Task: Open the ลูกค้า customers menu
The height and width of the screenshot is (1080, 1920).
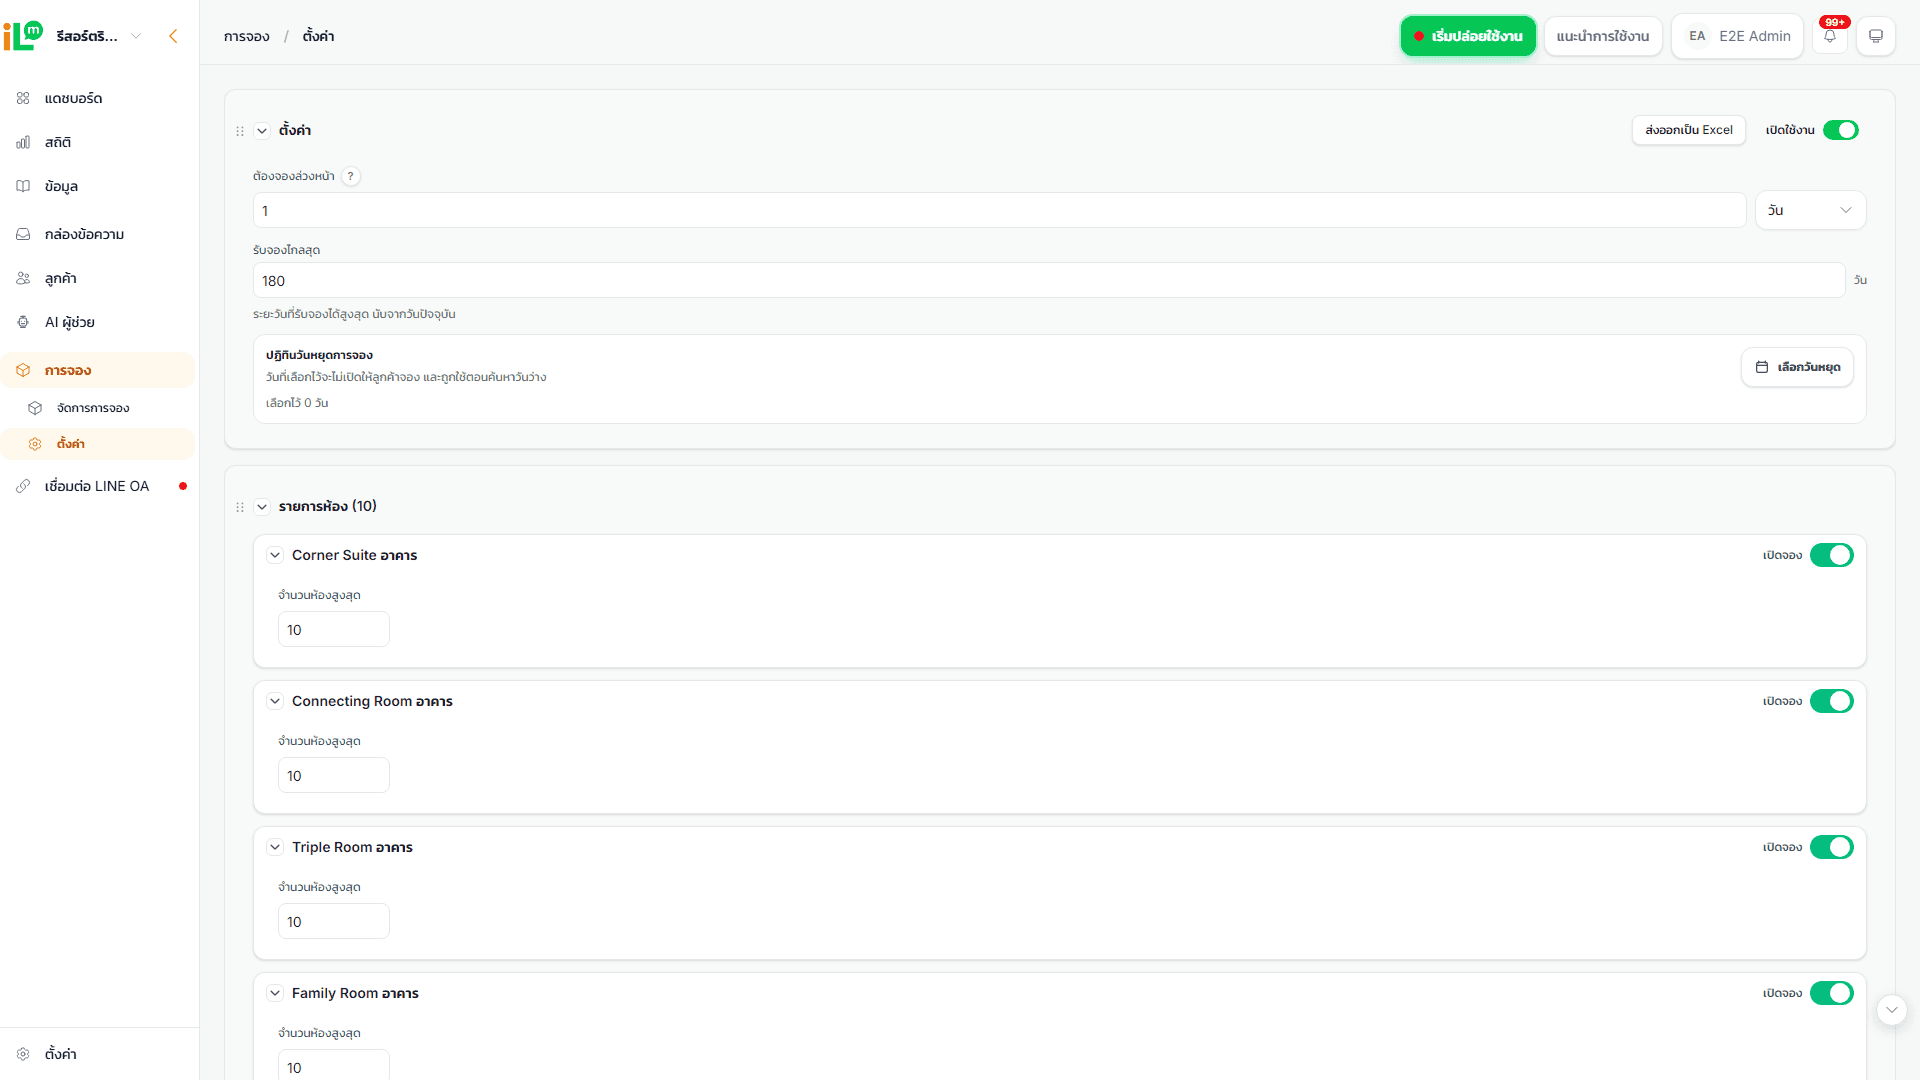Action: tap(98, 278)
